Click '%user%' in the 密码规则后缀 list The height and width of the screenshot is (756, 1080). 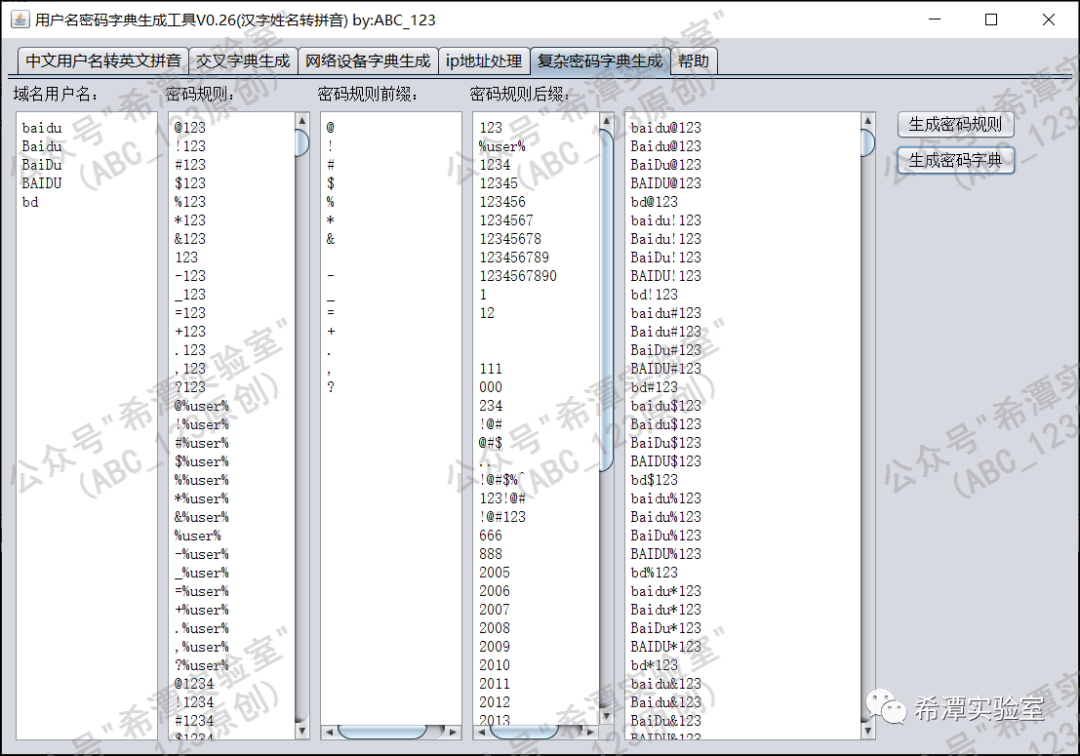[502, 147]
